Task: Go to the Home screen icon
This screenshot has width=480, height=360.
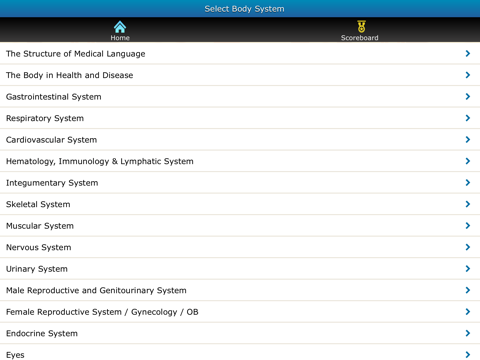Action: click(120, 27)
